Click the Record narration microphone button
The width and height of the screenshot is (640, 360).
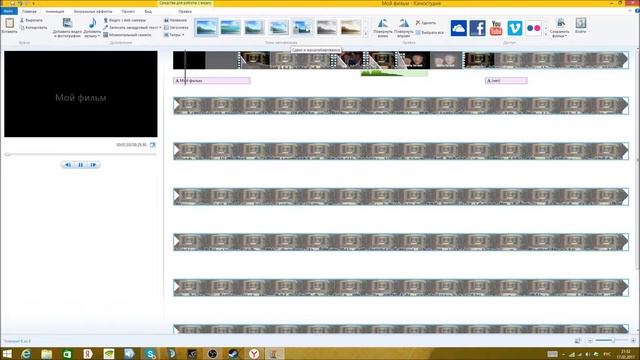point(131,27)
